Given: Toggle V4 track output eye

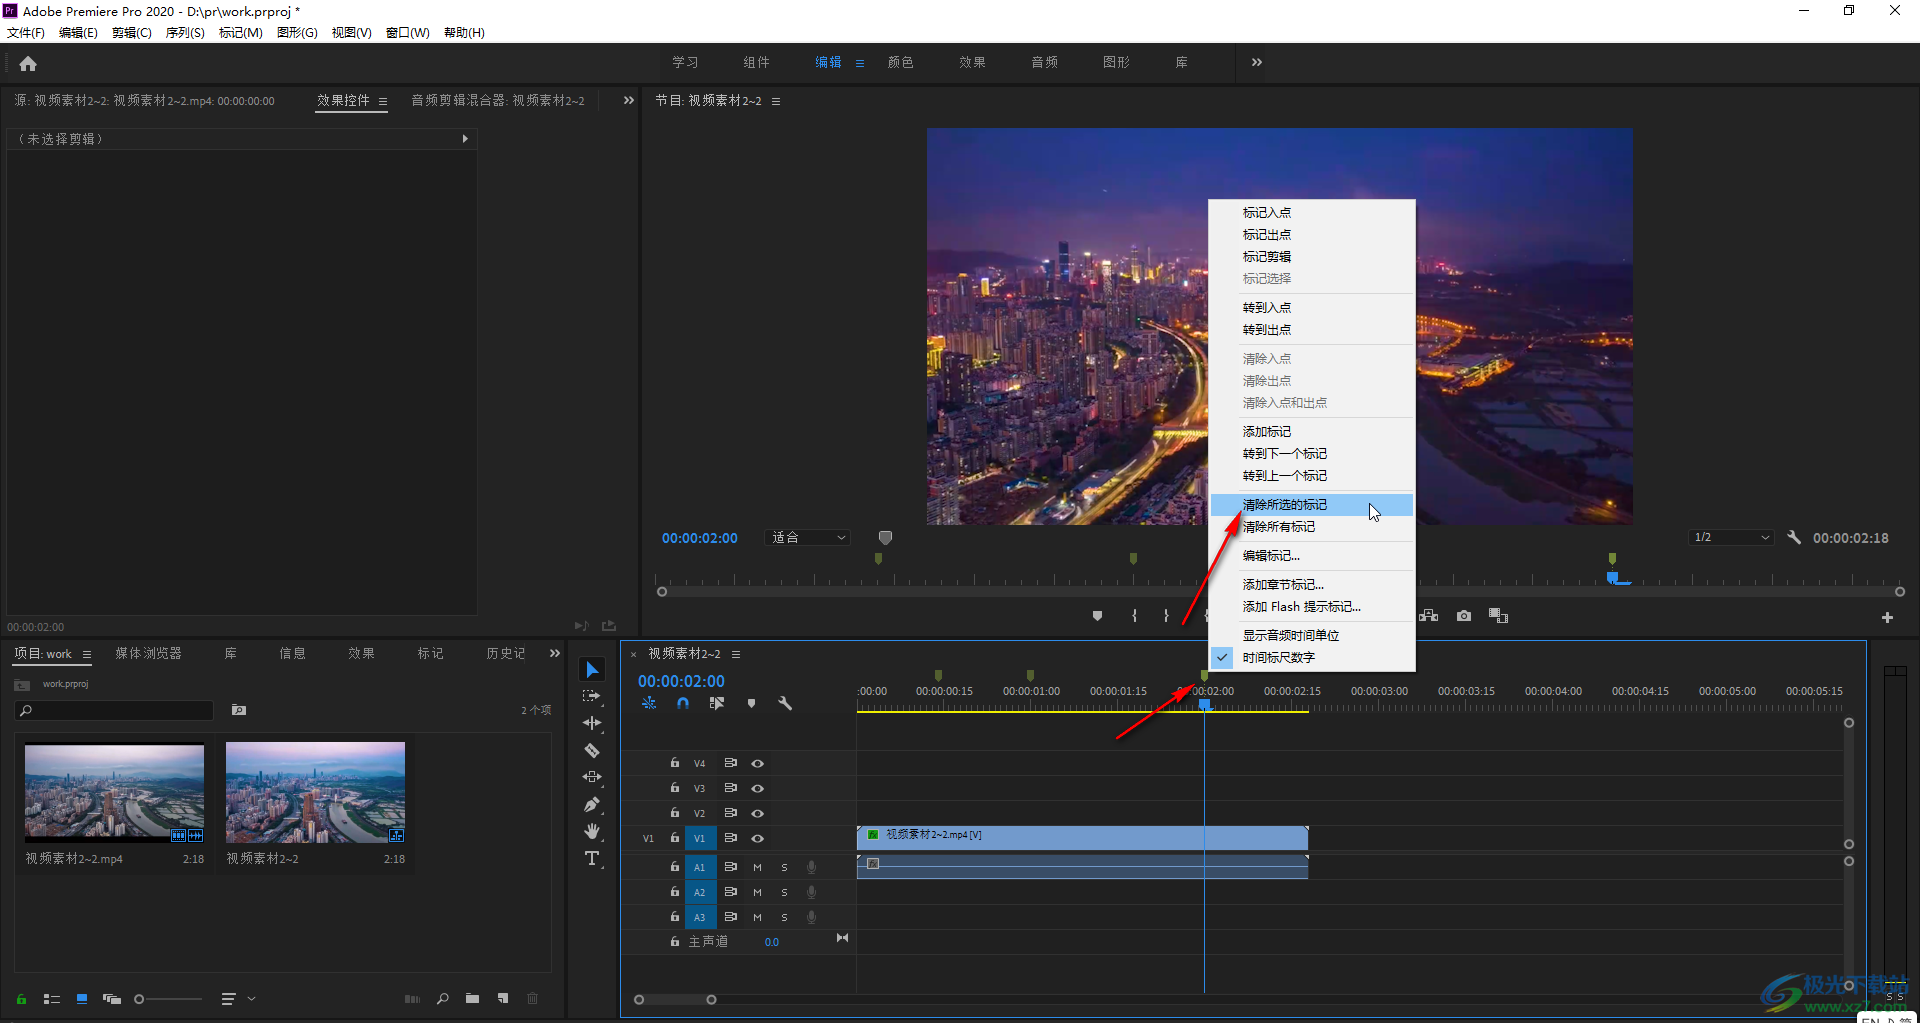Looking at the screenshot, I should click(x=757, y=763).
